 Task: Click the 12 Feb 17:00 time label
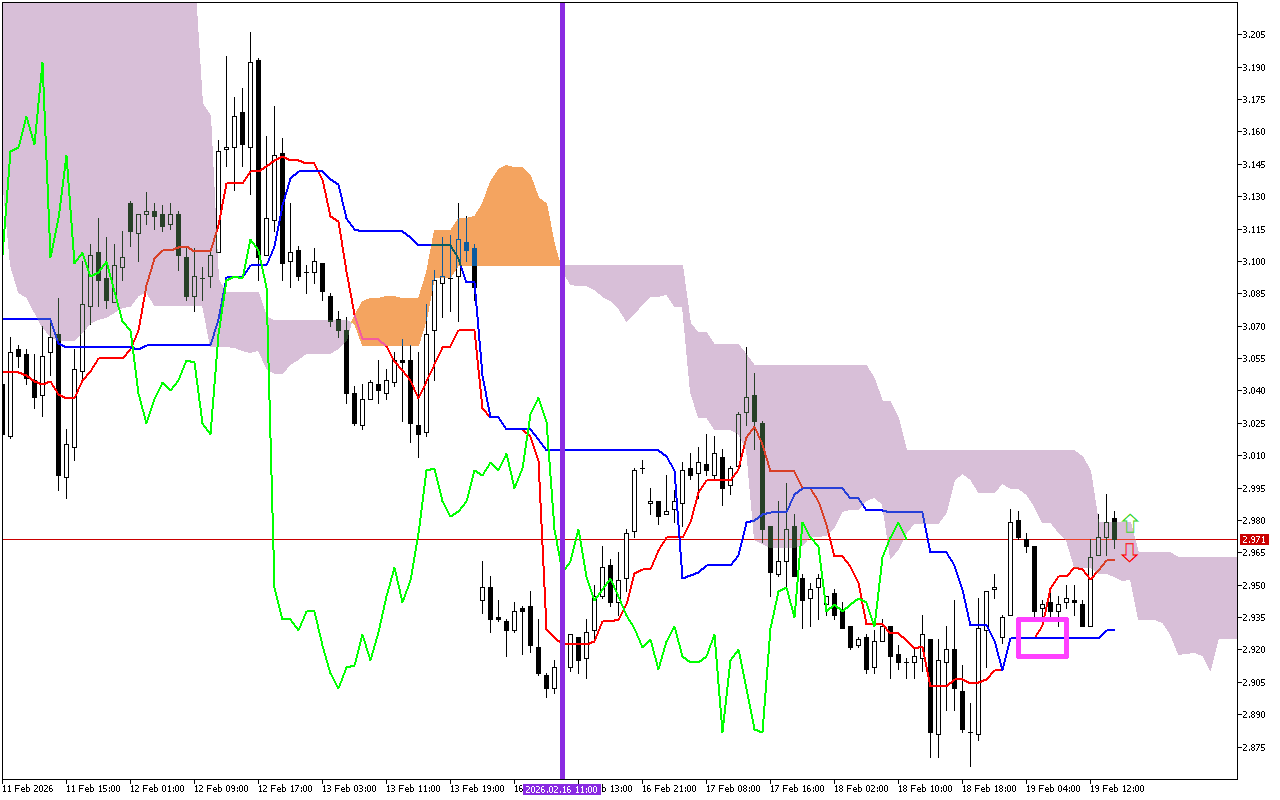pos(283,789)
